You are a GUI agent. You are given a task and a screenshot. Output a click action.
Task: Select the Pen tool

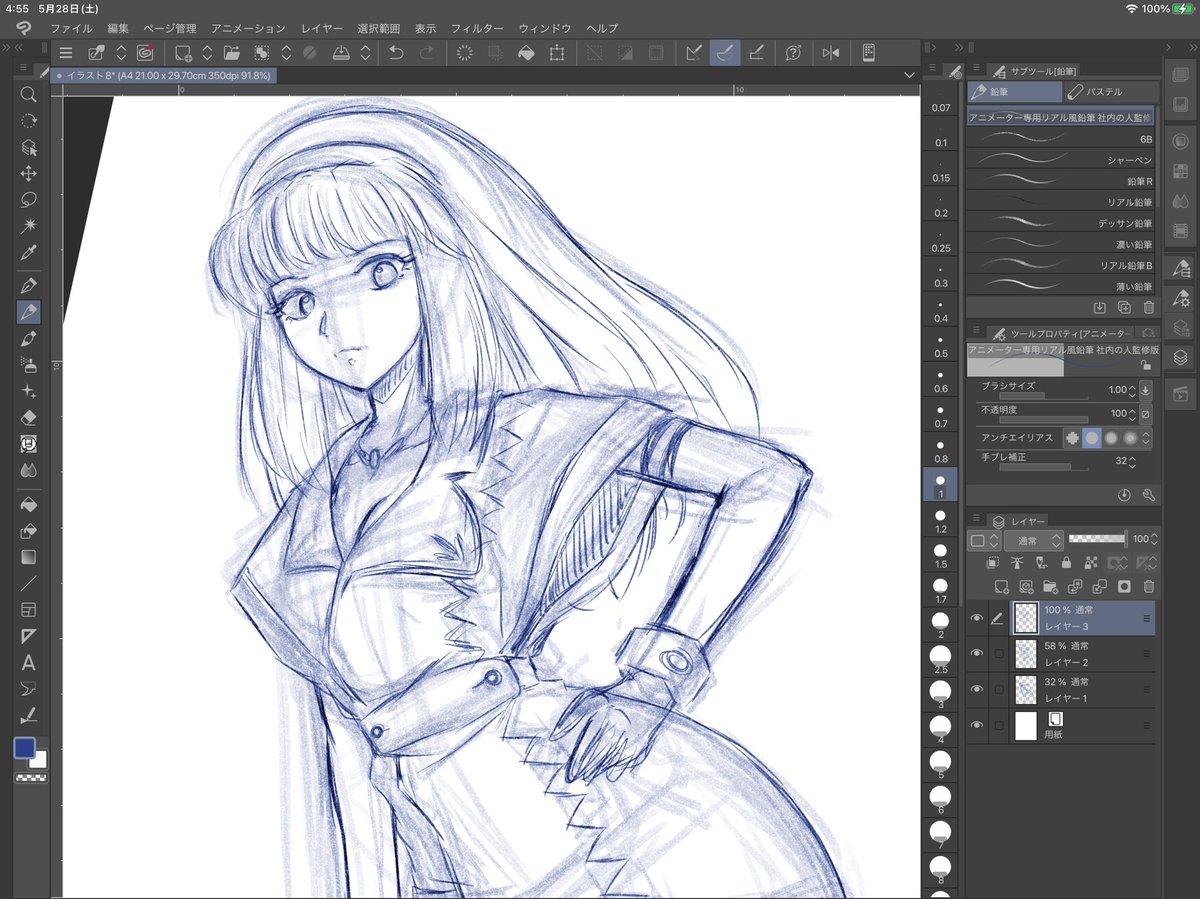pos(28,286)
